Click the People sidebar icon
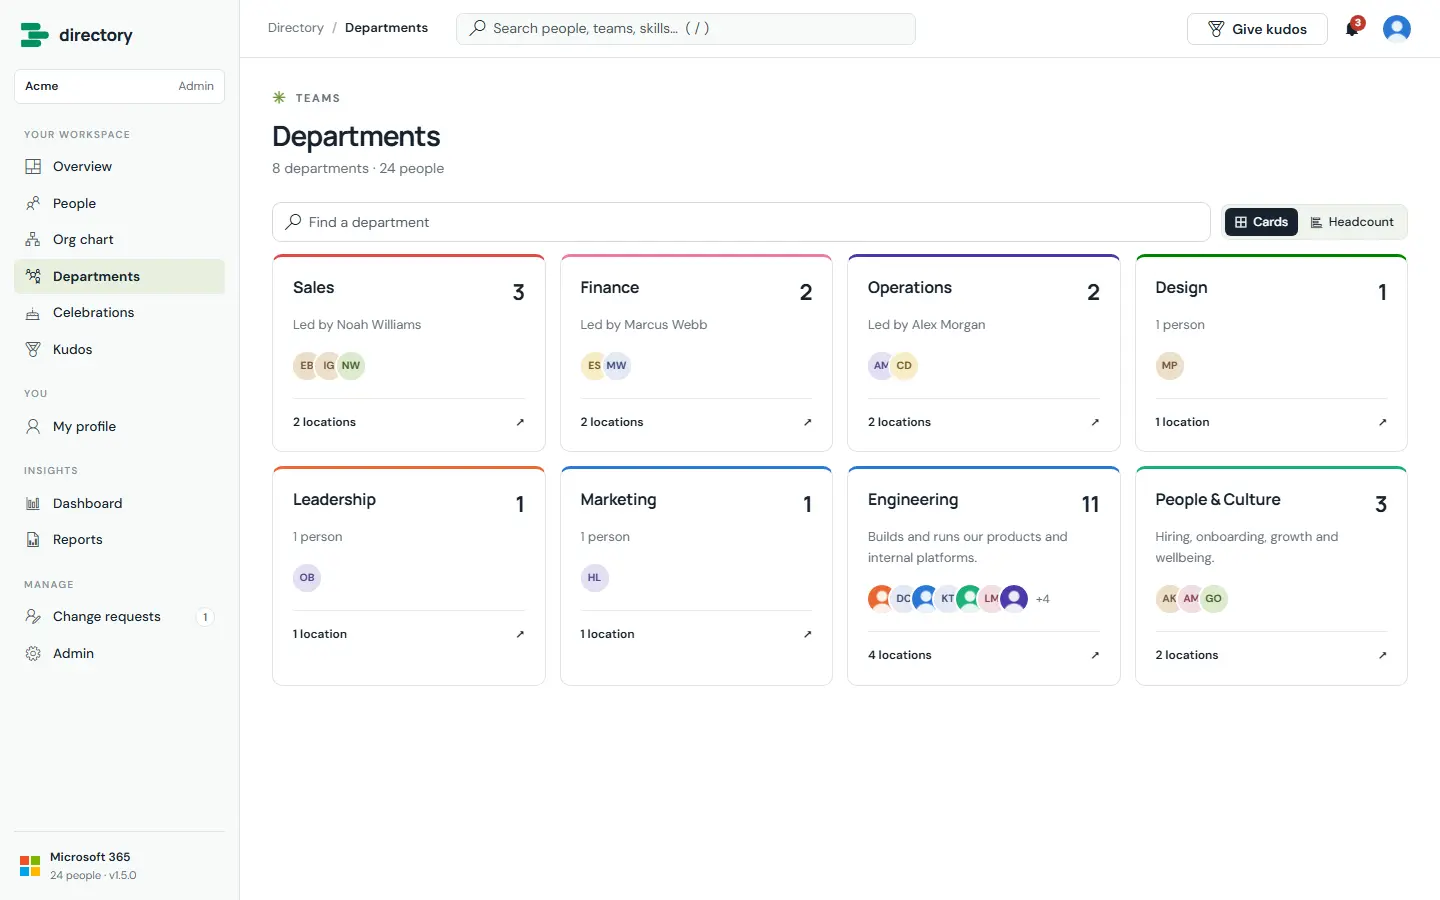The width and height of the screenshot is (1440, 900). click(33, 203)
